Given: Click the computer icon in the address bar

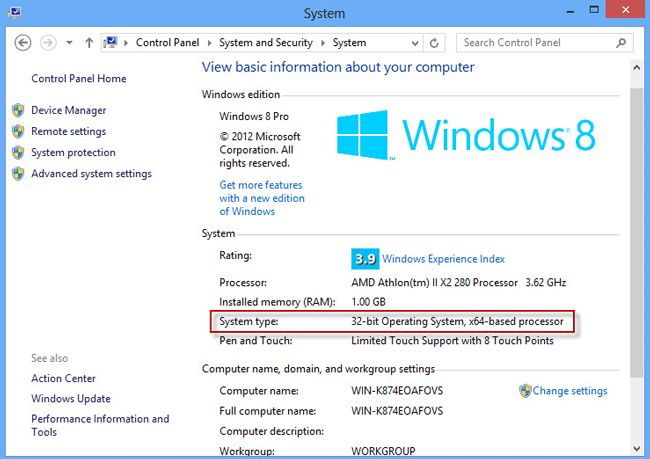Looking at the screenshot, I should (111, 42).
